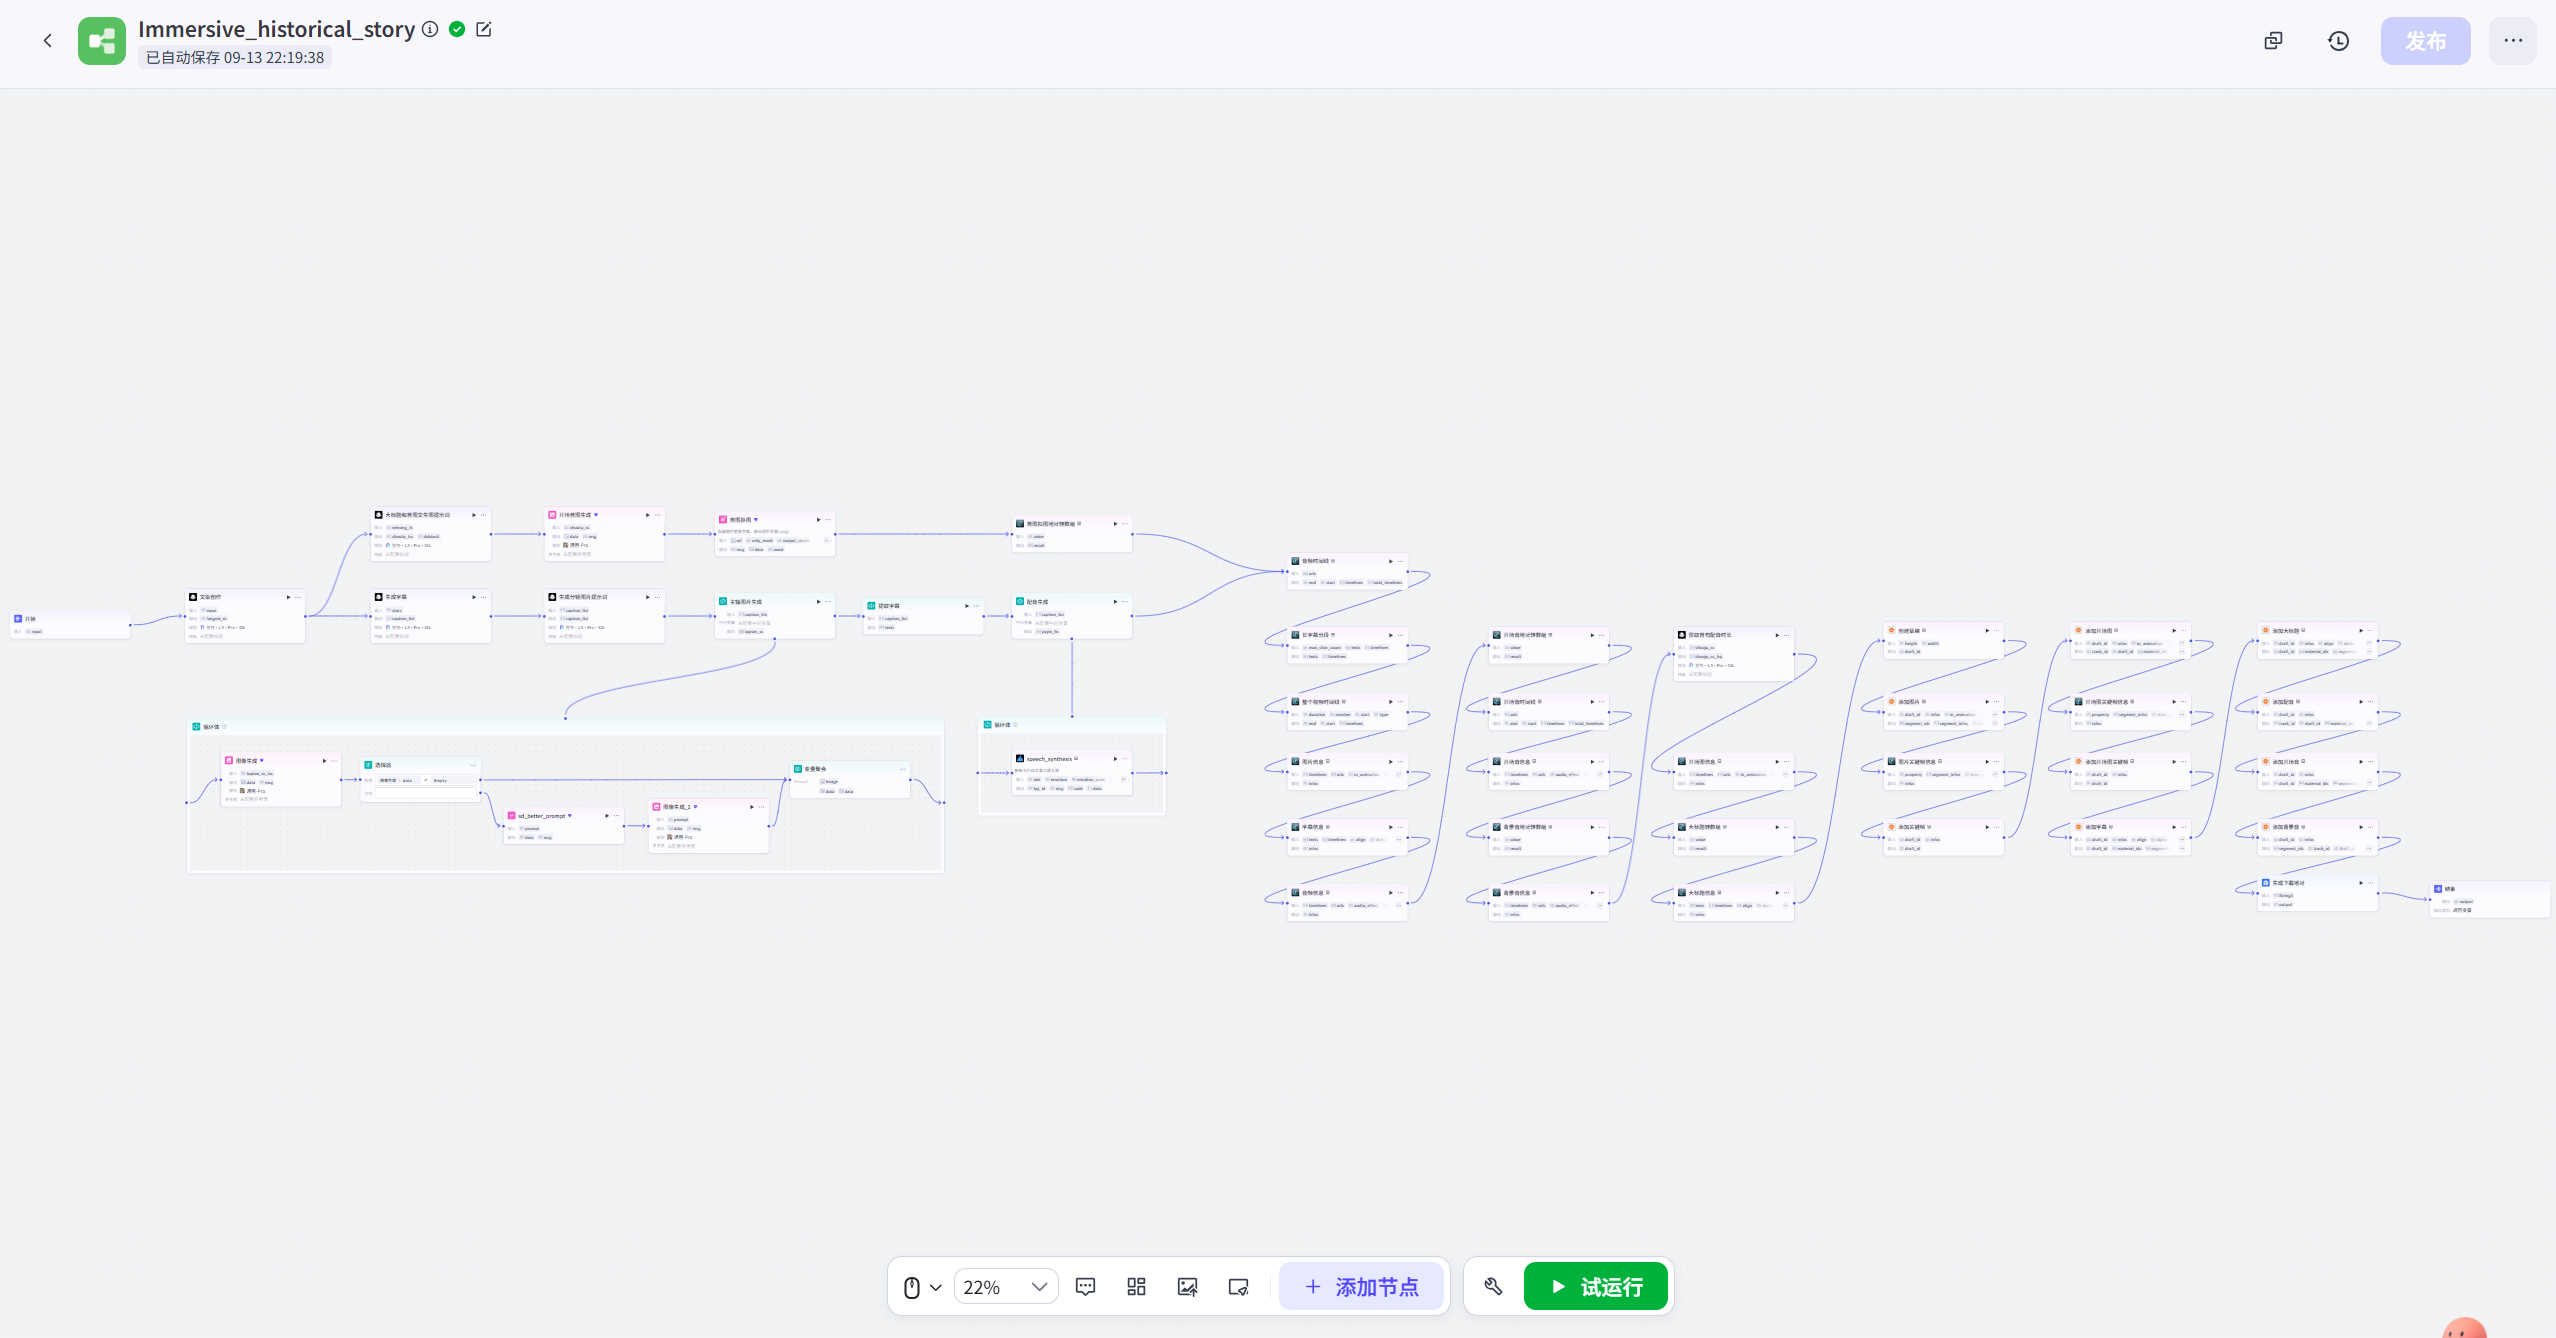Screen dimensions: 2556x1338
Task: Select the 提取字幕 node
Action: click(x=924, y=616)
